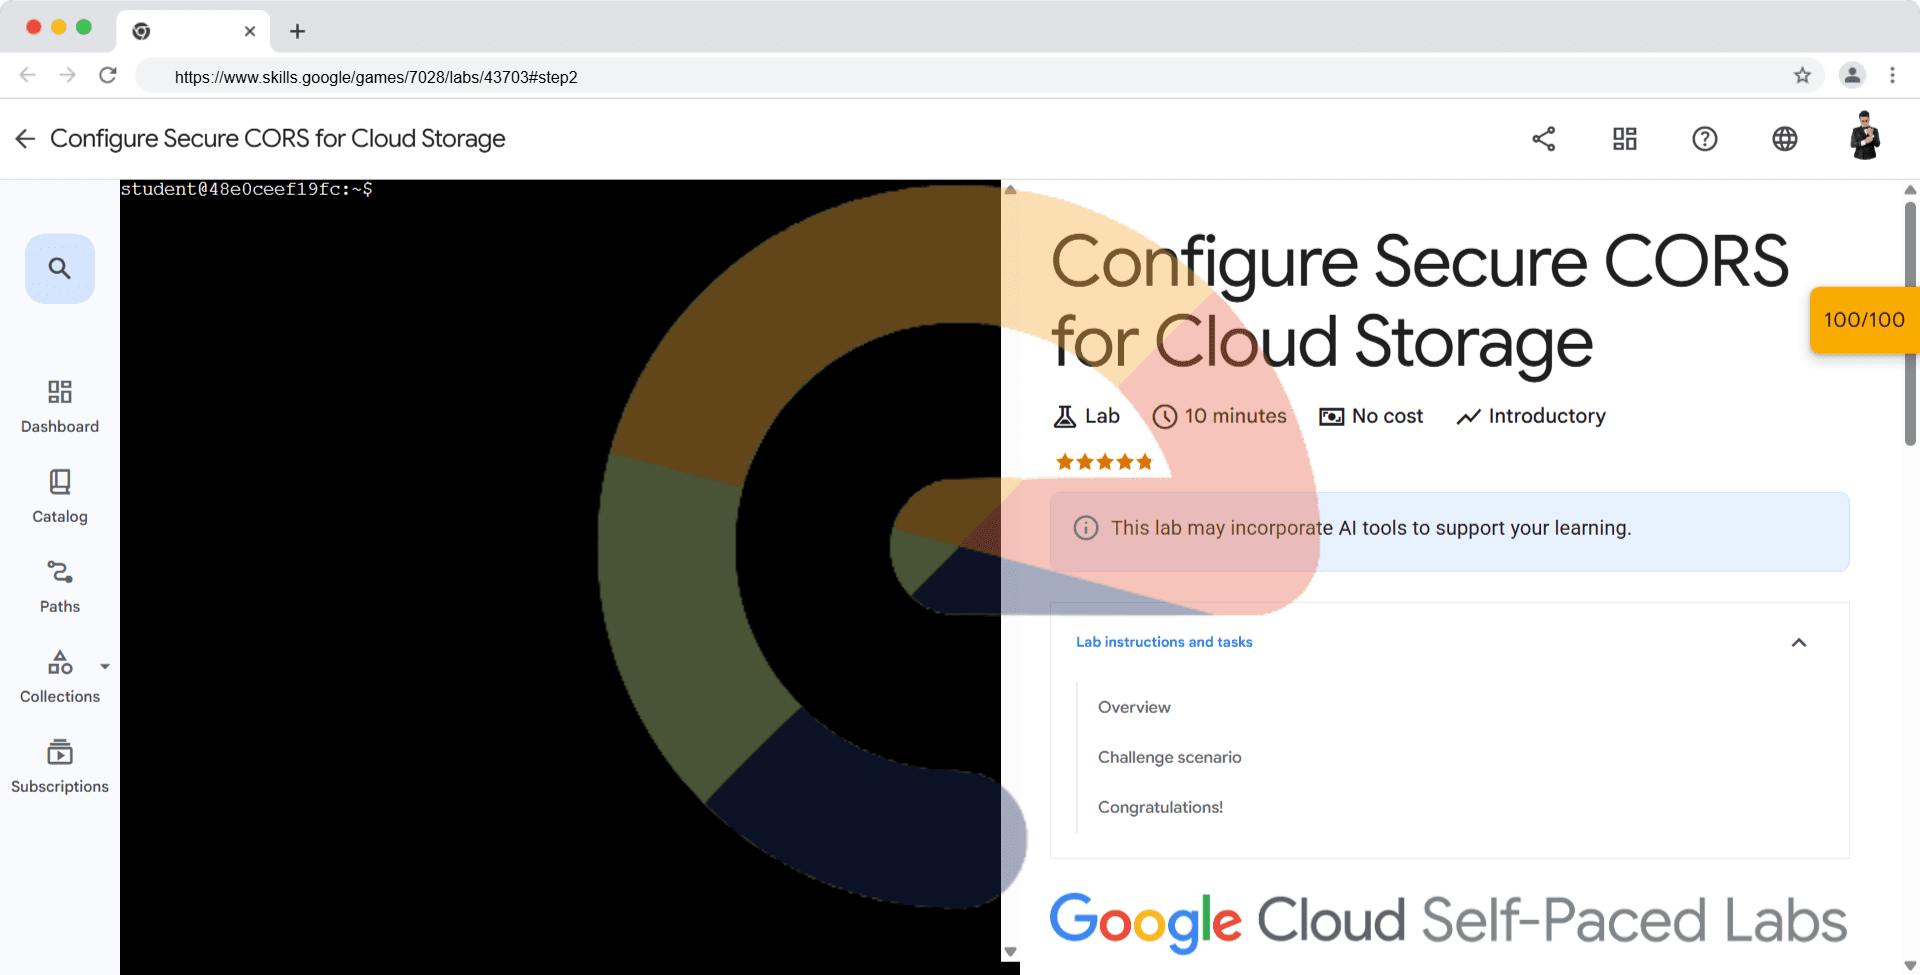Bookmark this page with the star icon
Image resolution: width=1920 pixels, height=975 pixels.
(1802, 76)
